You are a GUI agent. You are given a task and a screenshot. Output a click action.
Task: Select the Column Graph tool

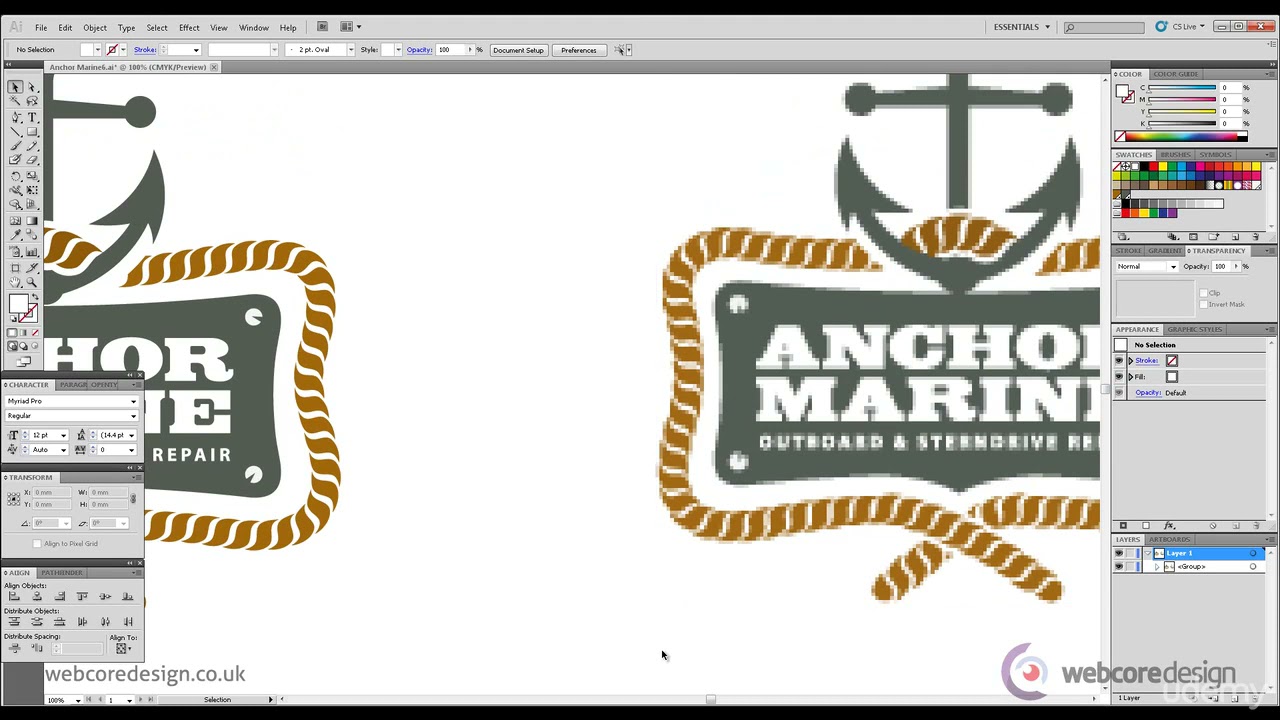[32, 252]
